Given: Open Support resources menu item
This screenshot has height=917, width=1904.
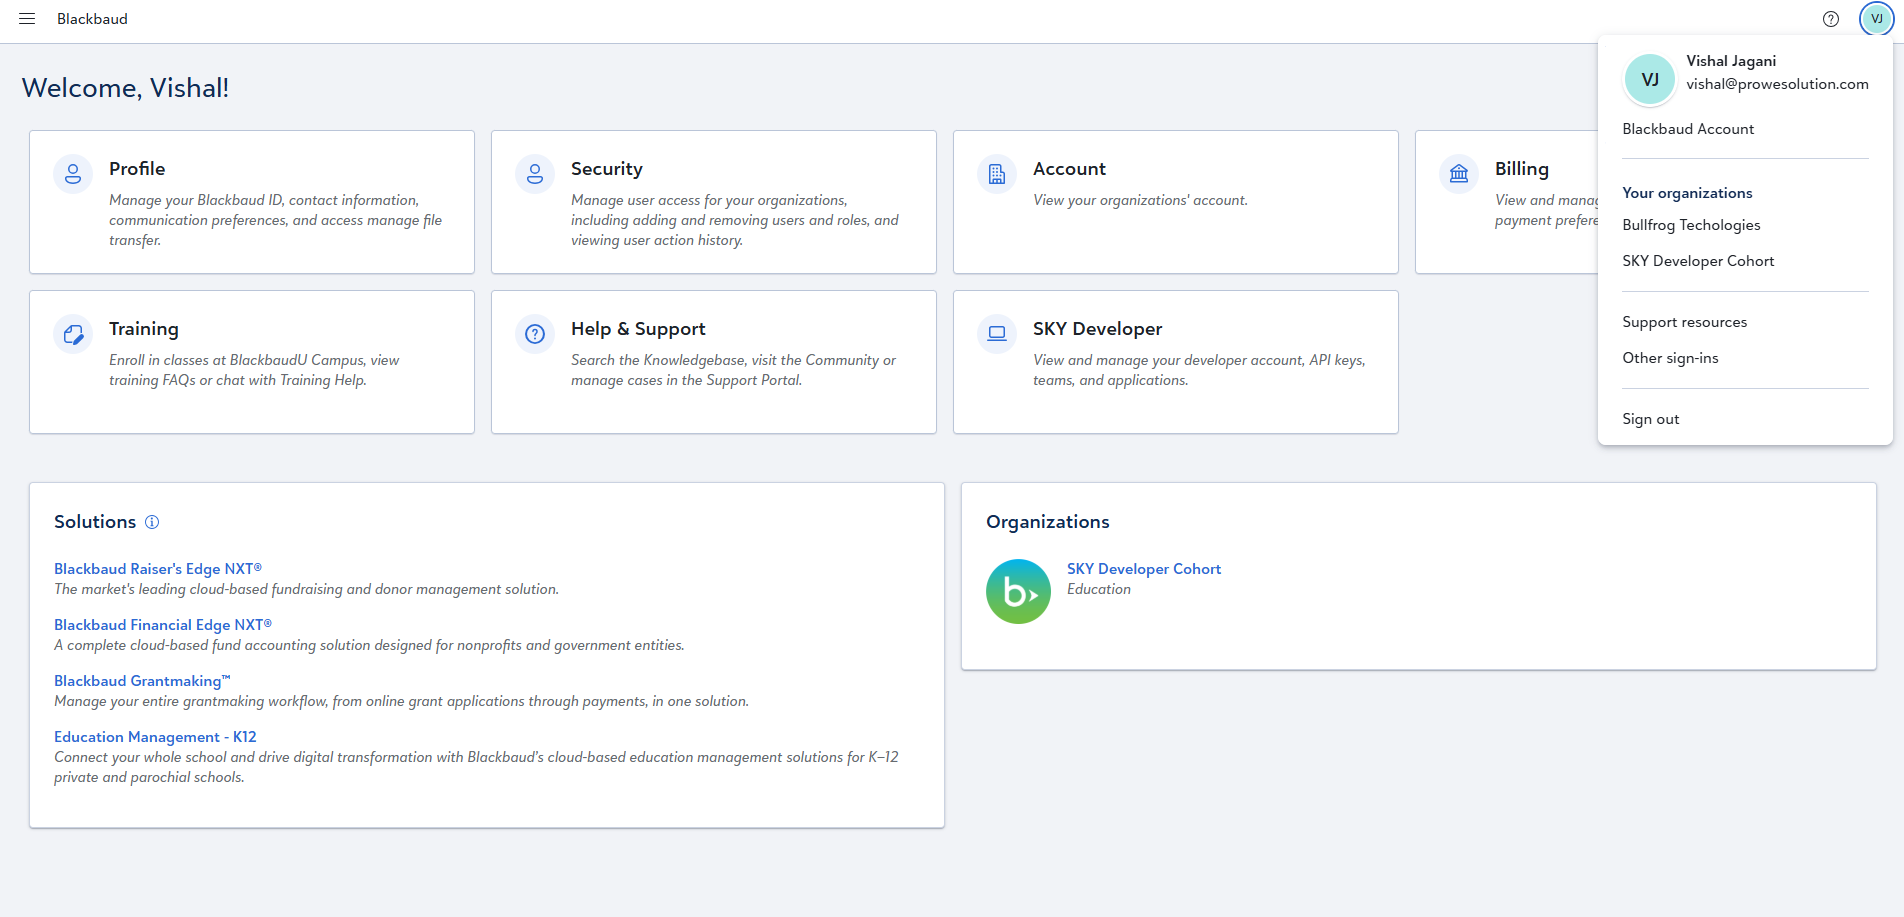Looking at the screenshot, I should [1685, 322].
